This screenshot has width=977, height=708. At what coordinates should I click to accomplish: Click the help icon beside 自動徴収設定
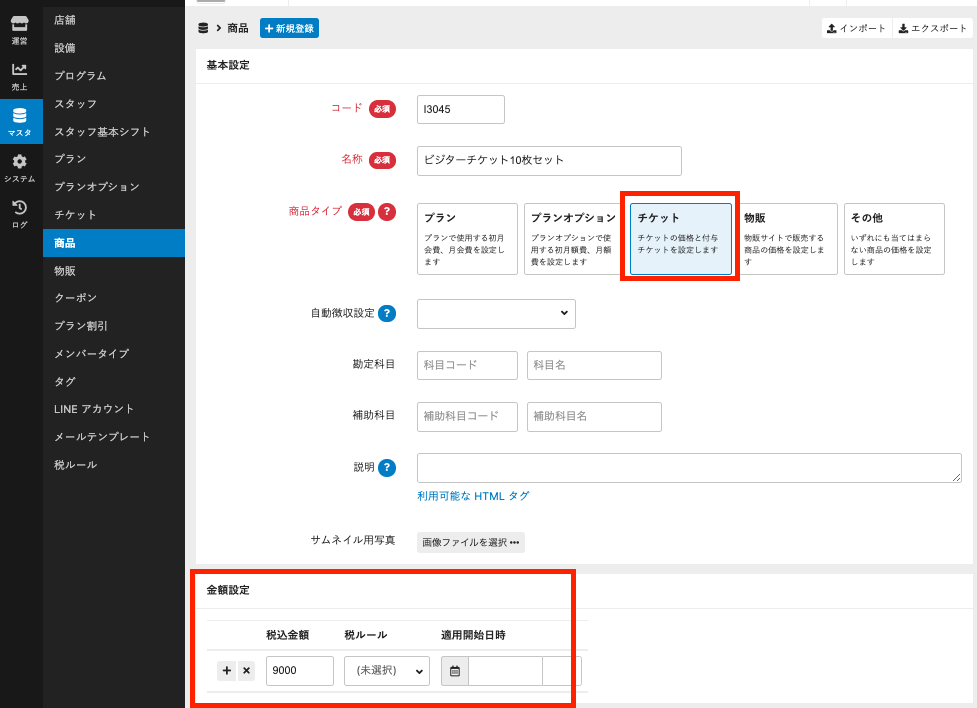[386, 313]
